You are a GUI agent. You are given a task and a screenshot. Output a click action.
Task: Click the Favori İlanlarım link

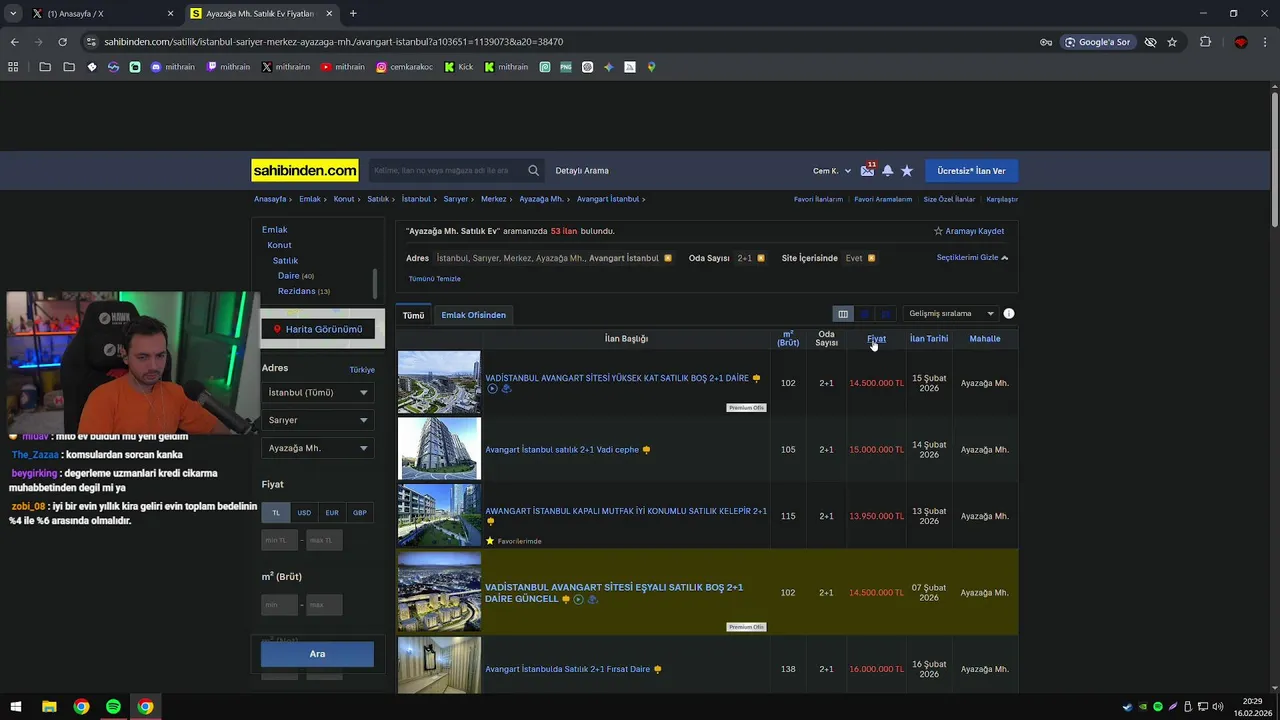[x=818, y=199]
